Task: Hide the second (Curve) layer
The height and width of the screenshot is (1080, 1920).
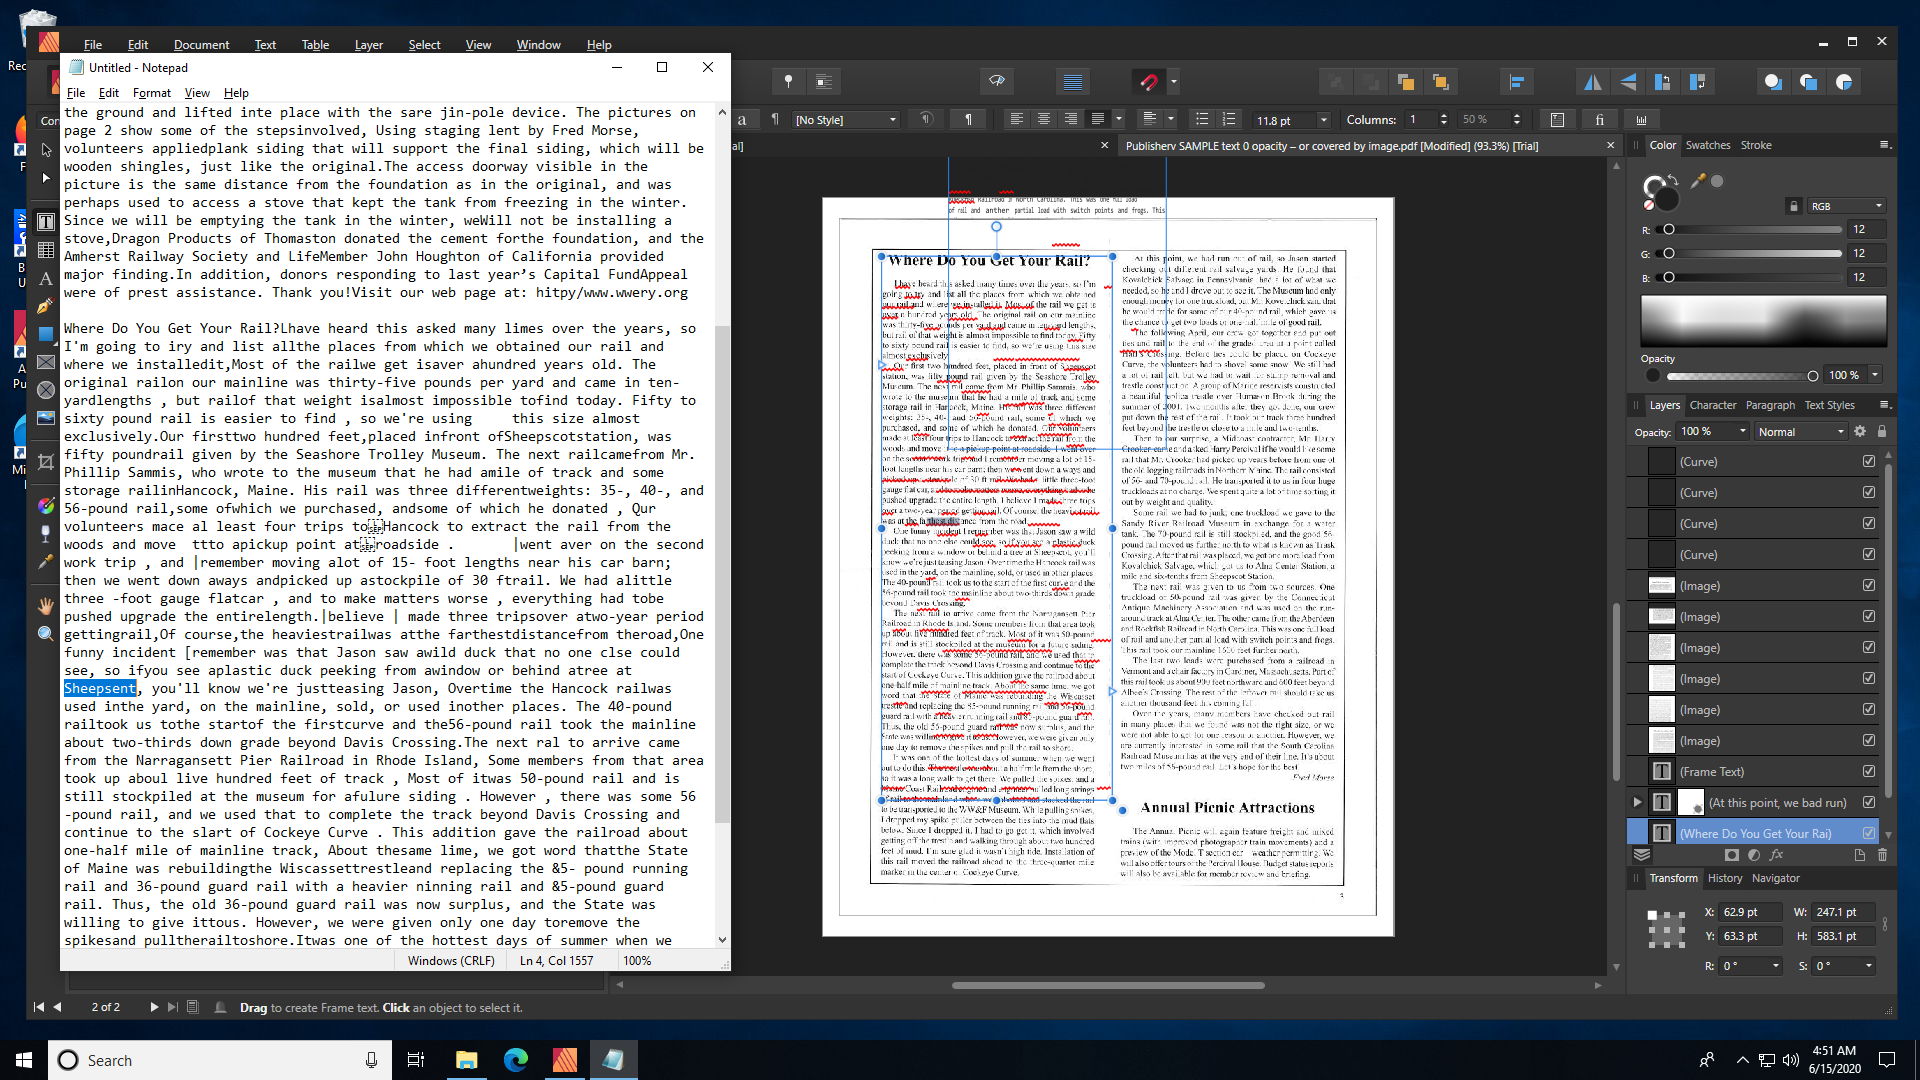Action: 1869,492
